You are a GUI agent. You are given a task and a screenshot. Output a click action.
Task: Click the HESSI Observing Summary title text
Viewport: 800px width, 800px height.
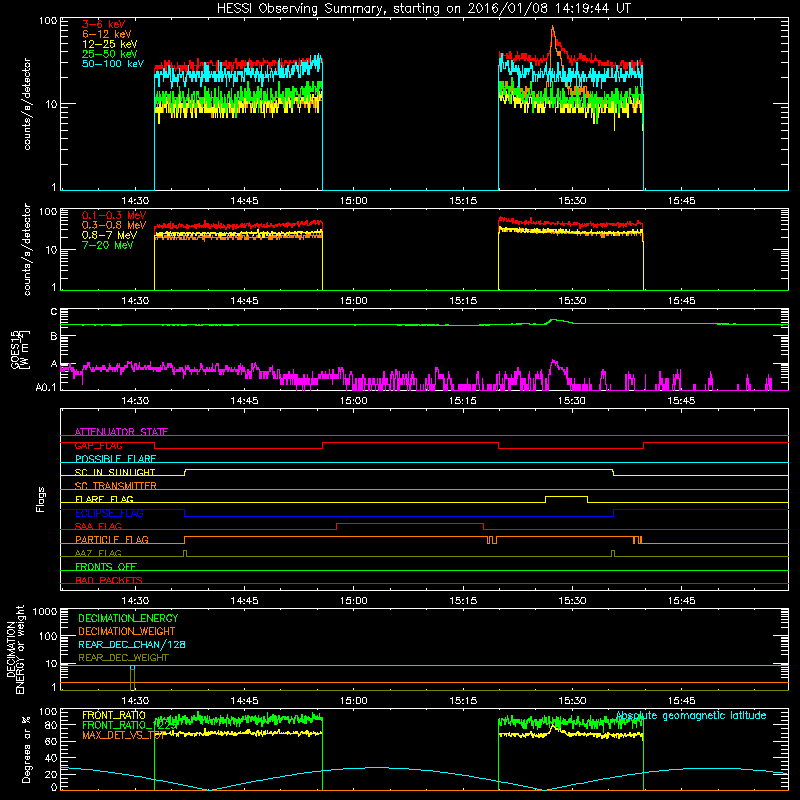pos(423,9)
